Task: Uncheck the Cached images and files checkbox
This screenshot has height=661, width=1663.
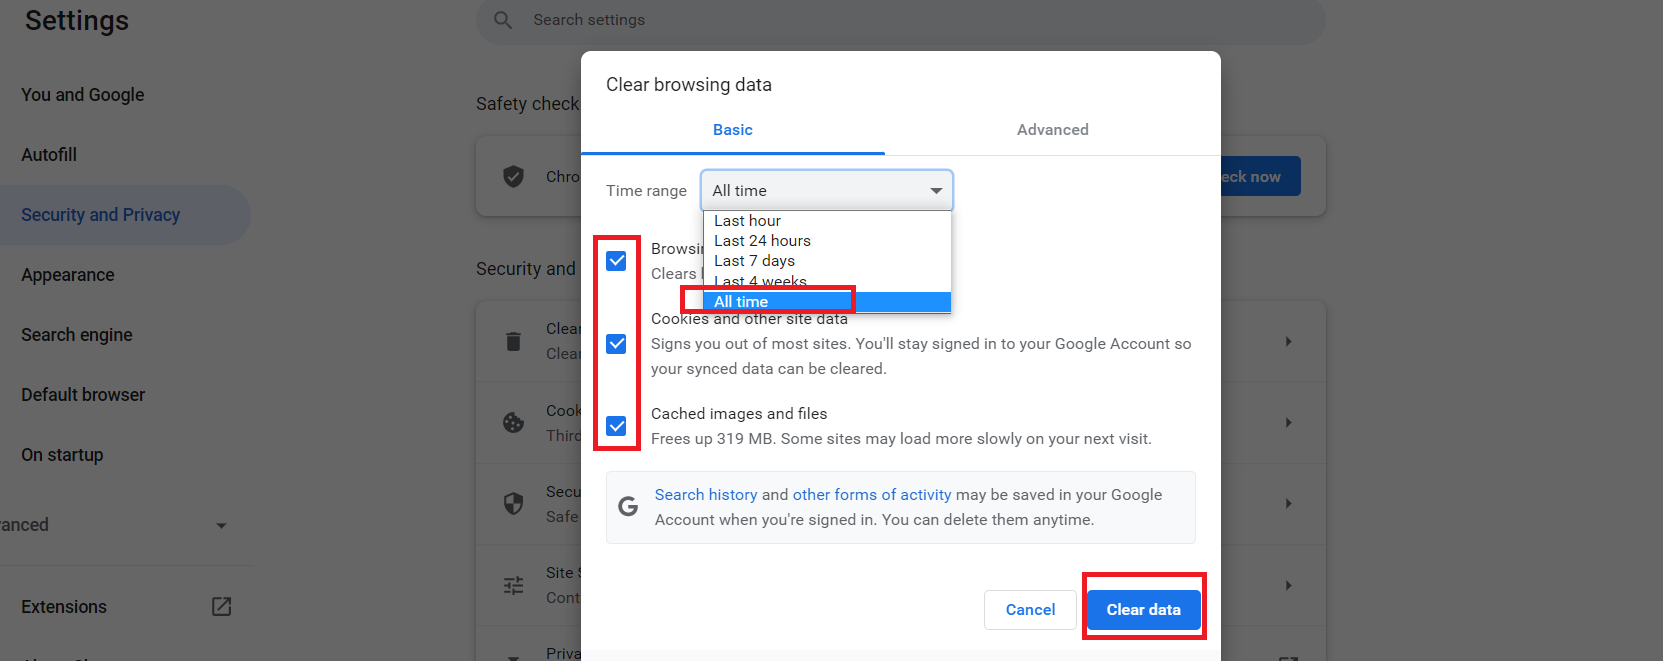Action: (x=616, y=426)
